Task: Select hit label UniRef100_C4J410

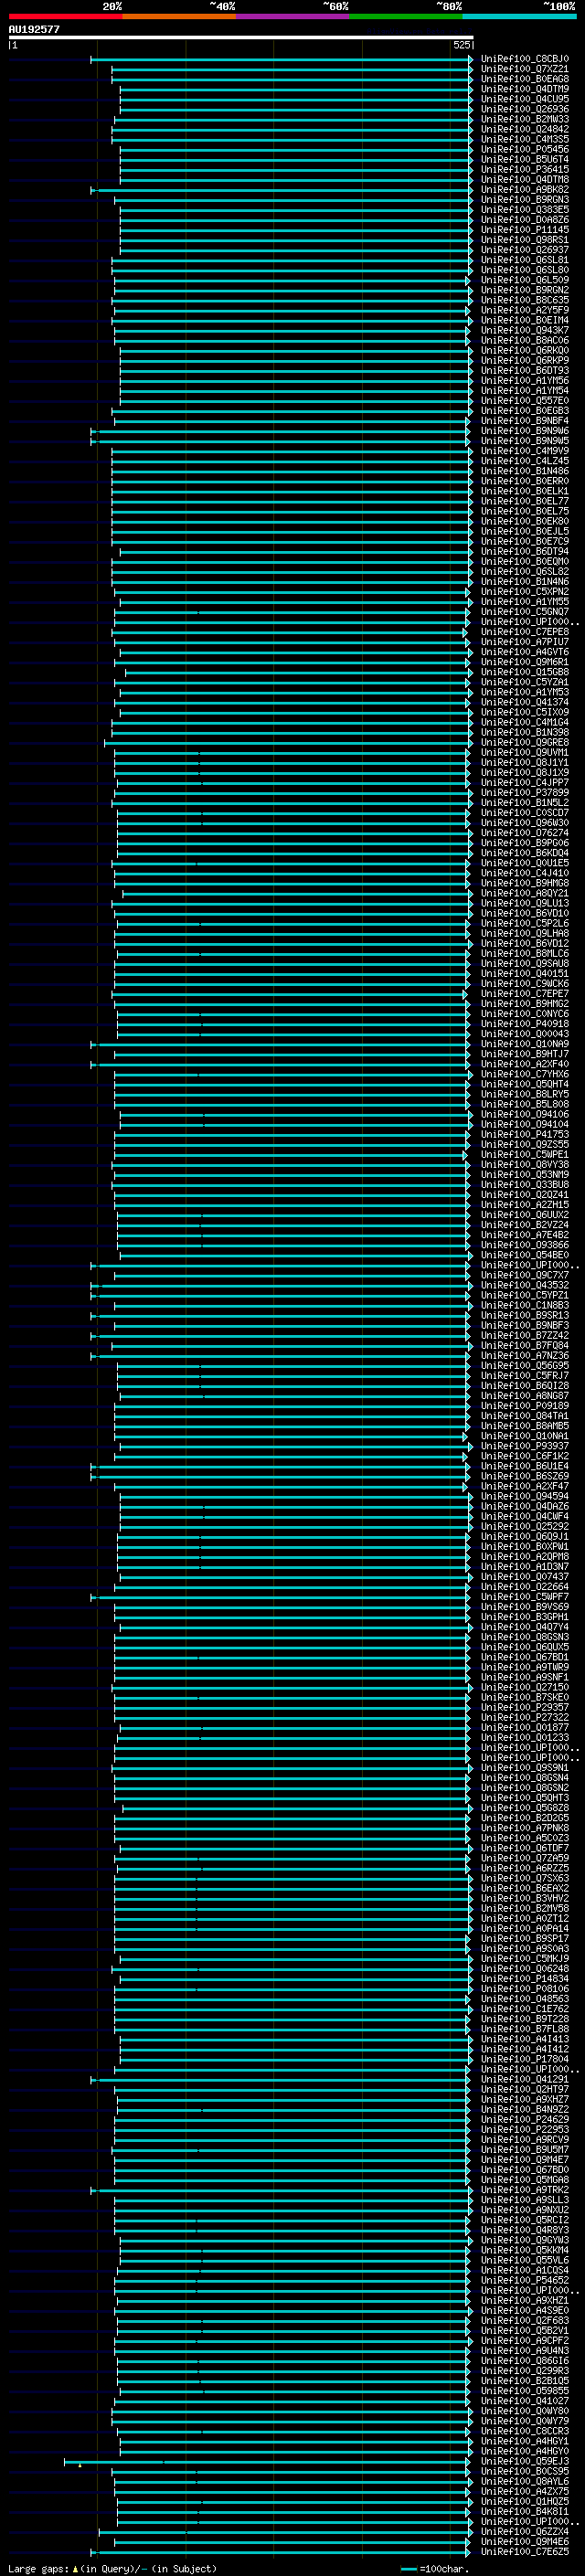Action: point(525,873)
